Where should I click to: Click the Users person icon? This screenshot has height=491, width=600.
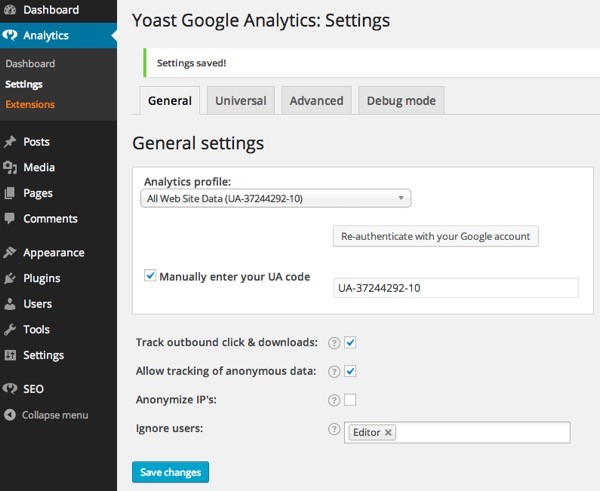tap(10, 304)
